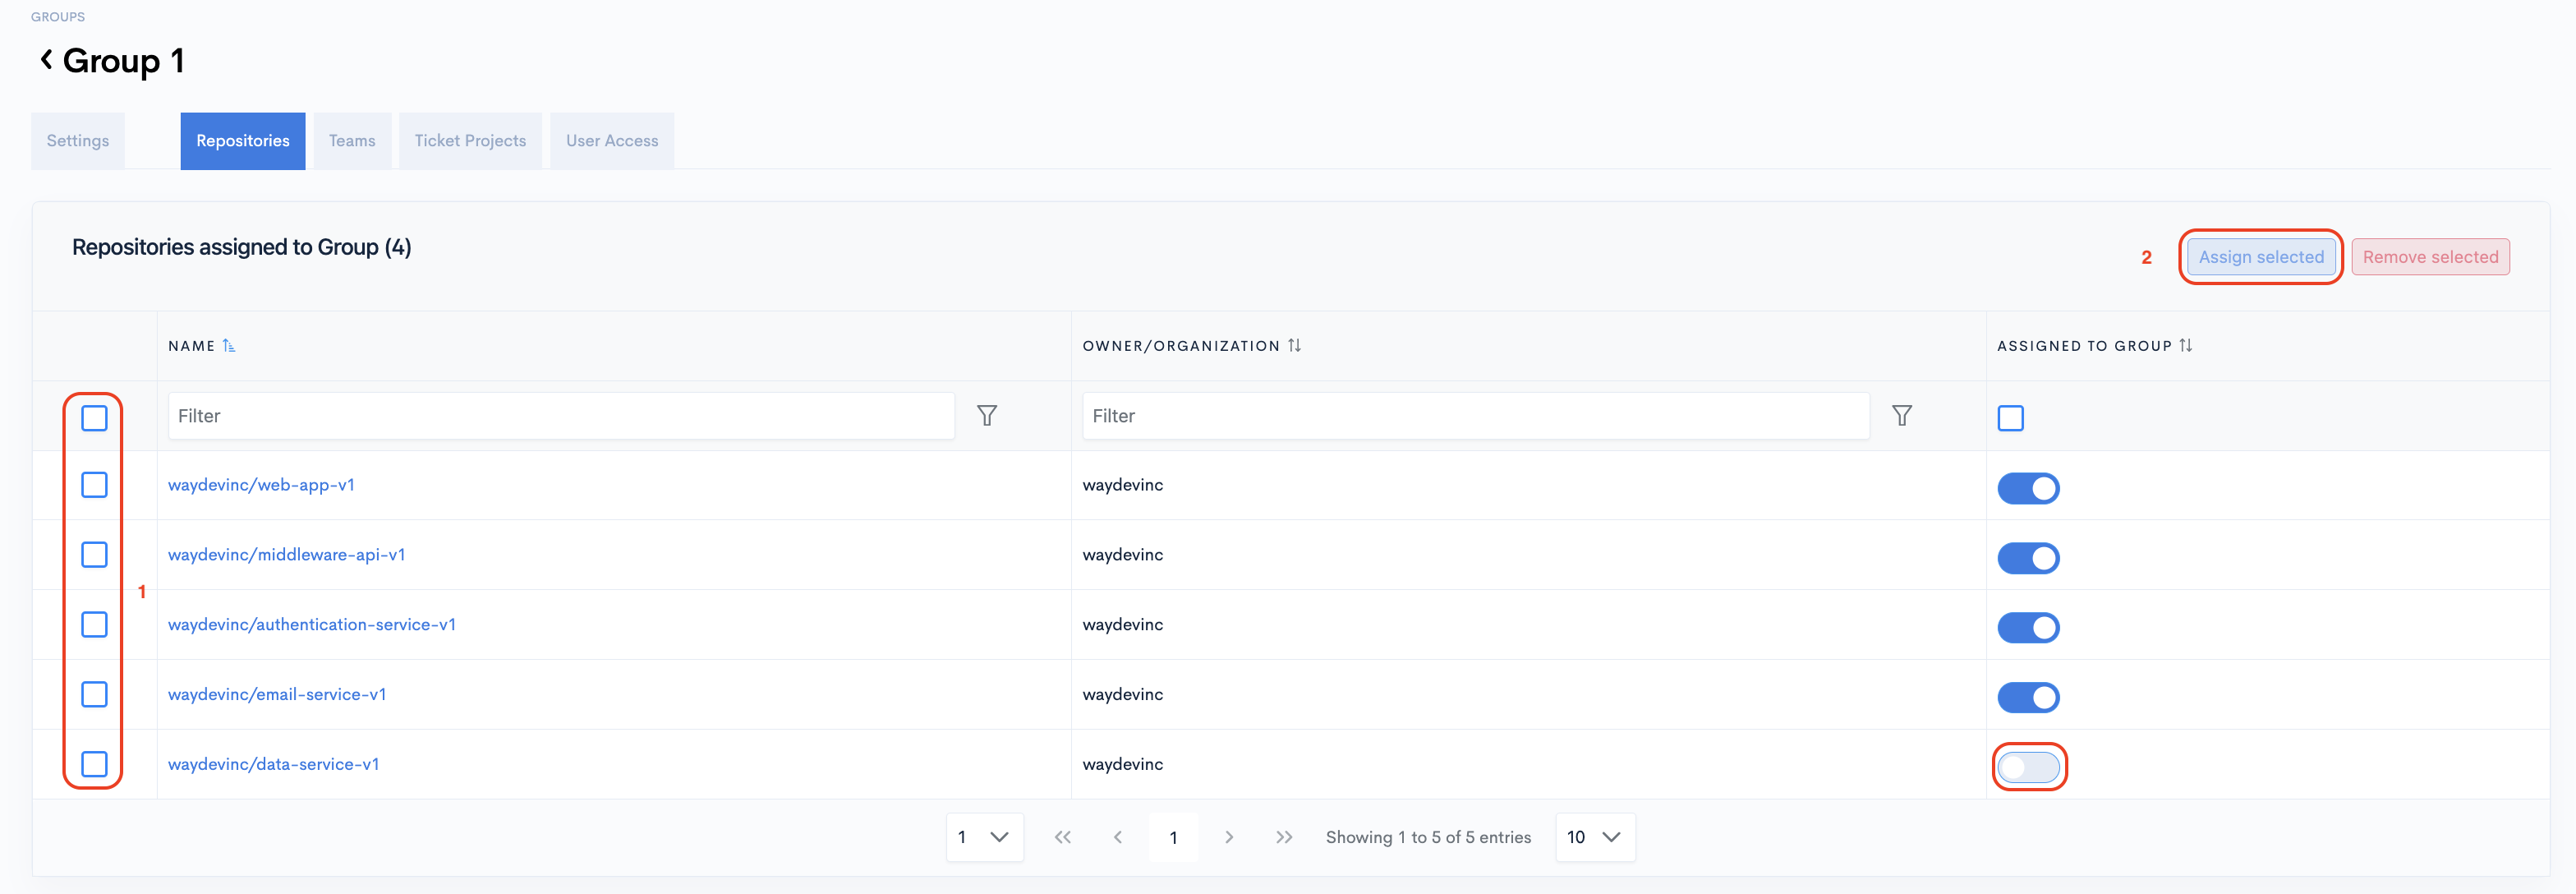Sort by Owner/Organization sort arrows
2576x894 pixels.
1294,346
